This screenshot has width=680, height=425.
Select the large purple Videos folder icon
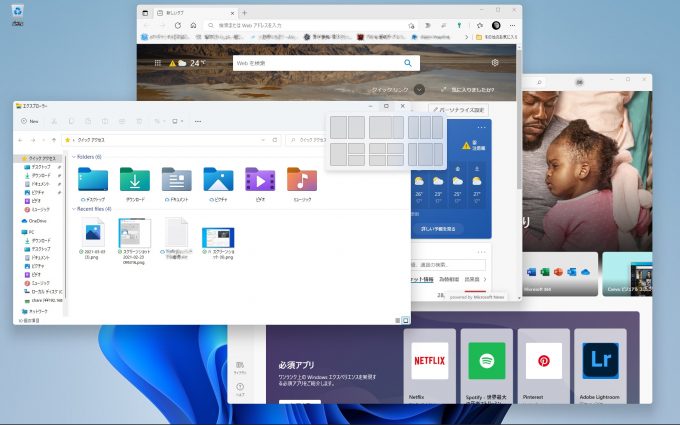(260, 180)
